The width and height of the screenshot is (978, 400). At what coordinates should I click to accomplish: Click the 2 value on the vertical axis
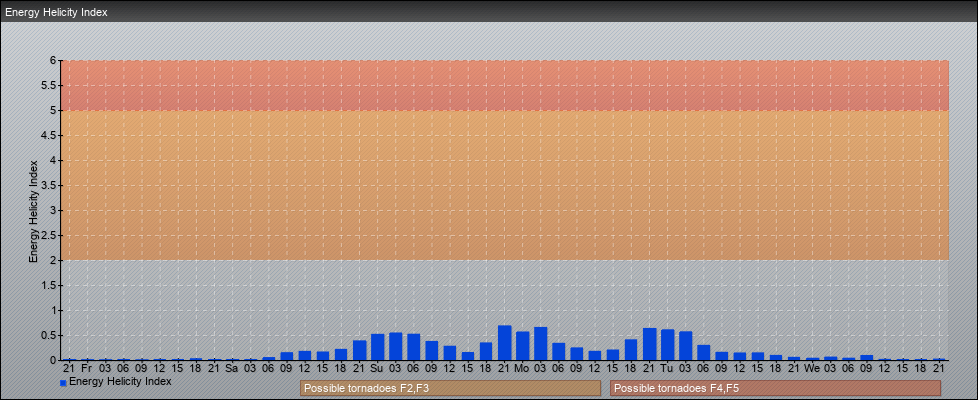(54, 260)
